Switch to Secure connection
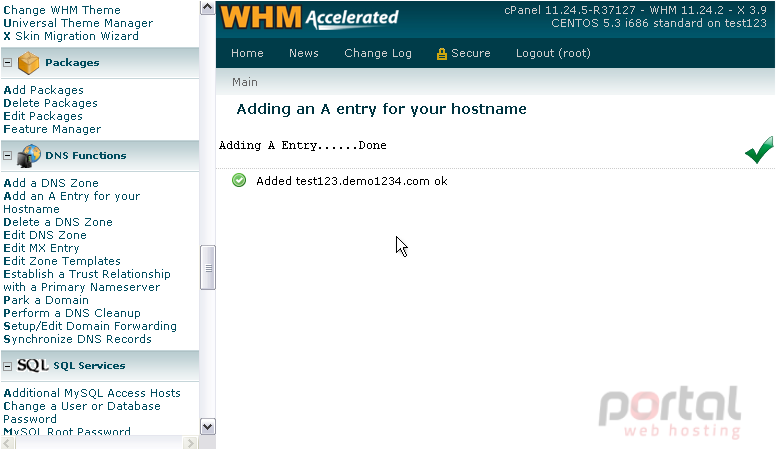 [471, 53]
